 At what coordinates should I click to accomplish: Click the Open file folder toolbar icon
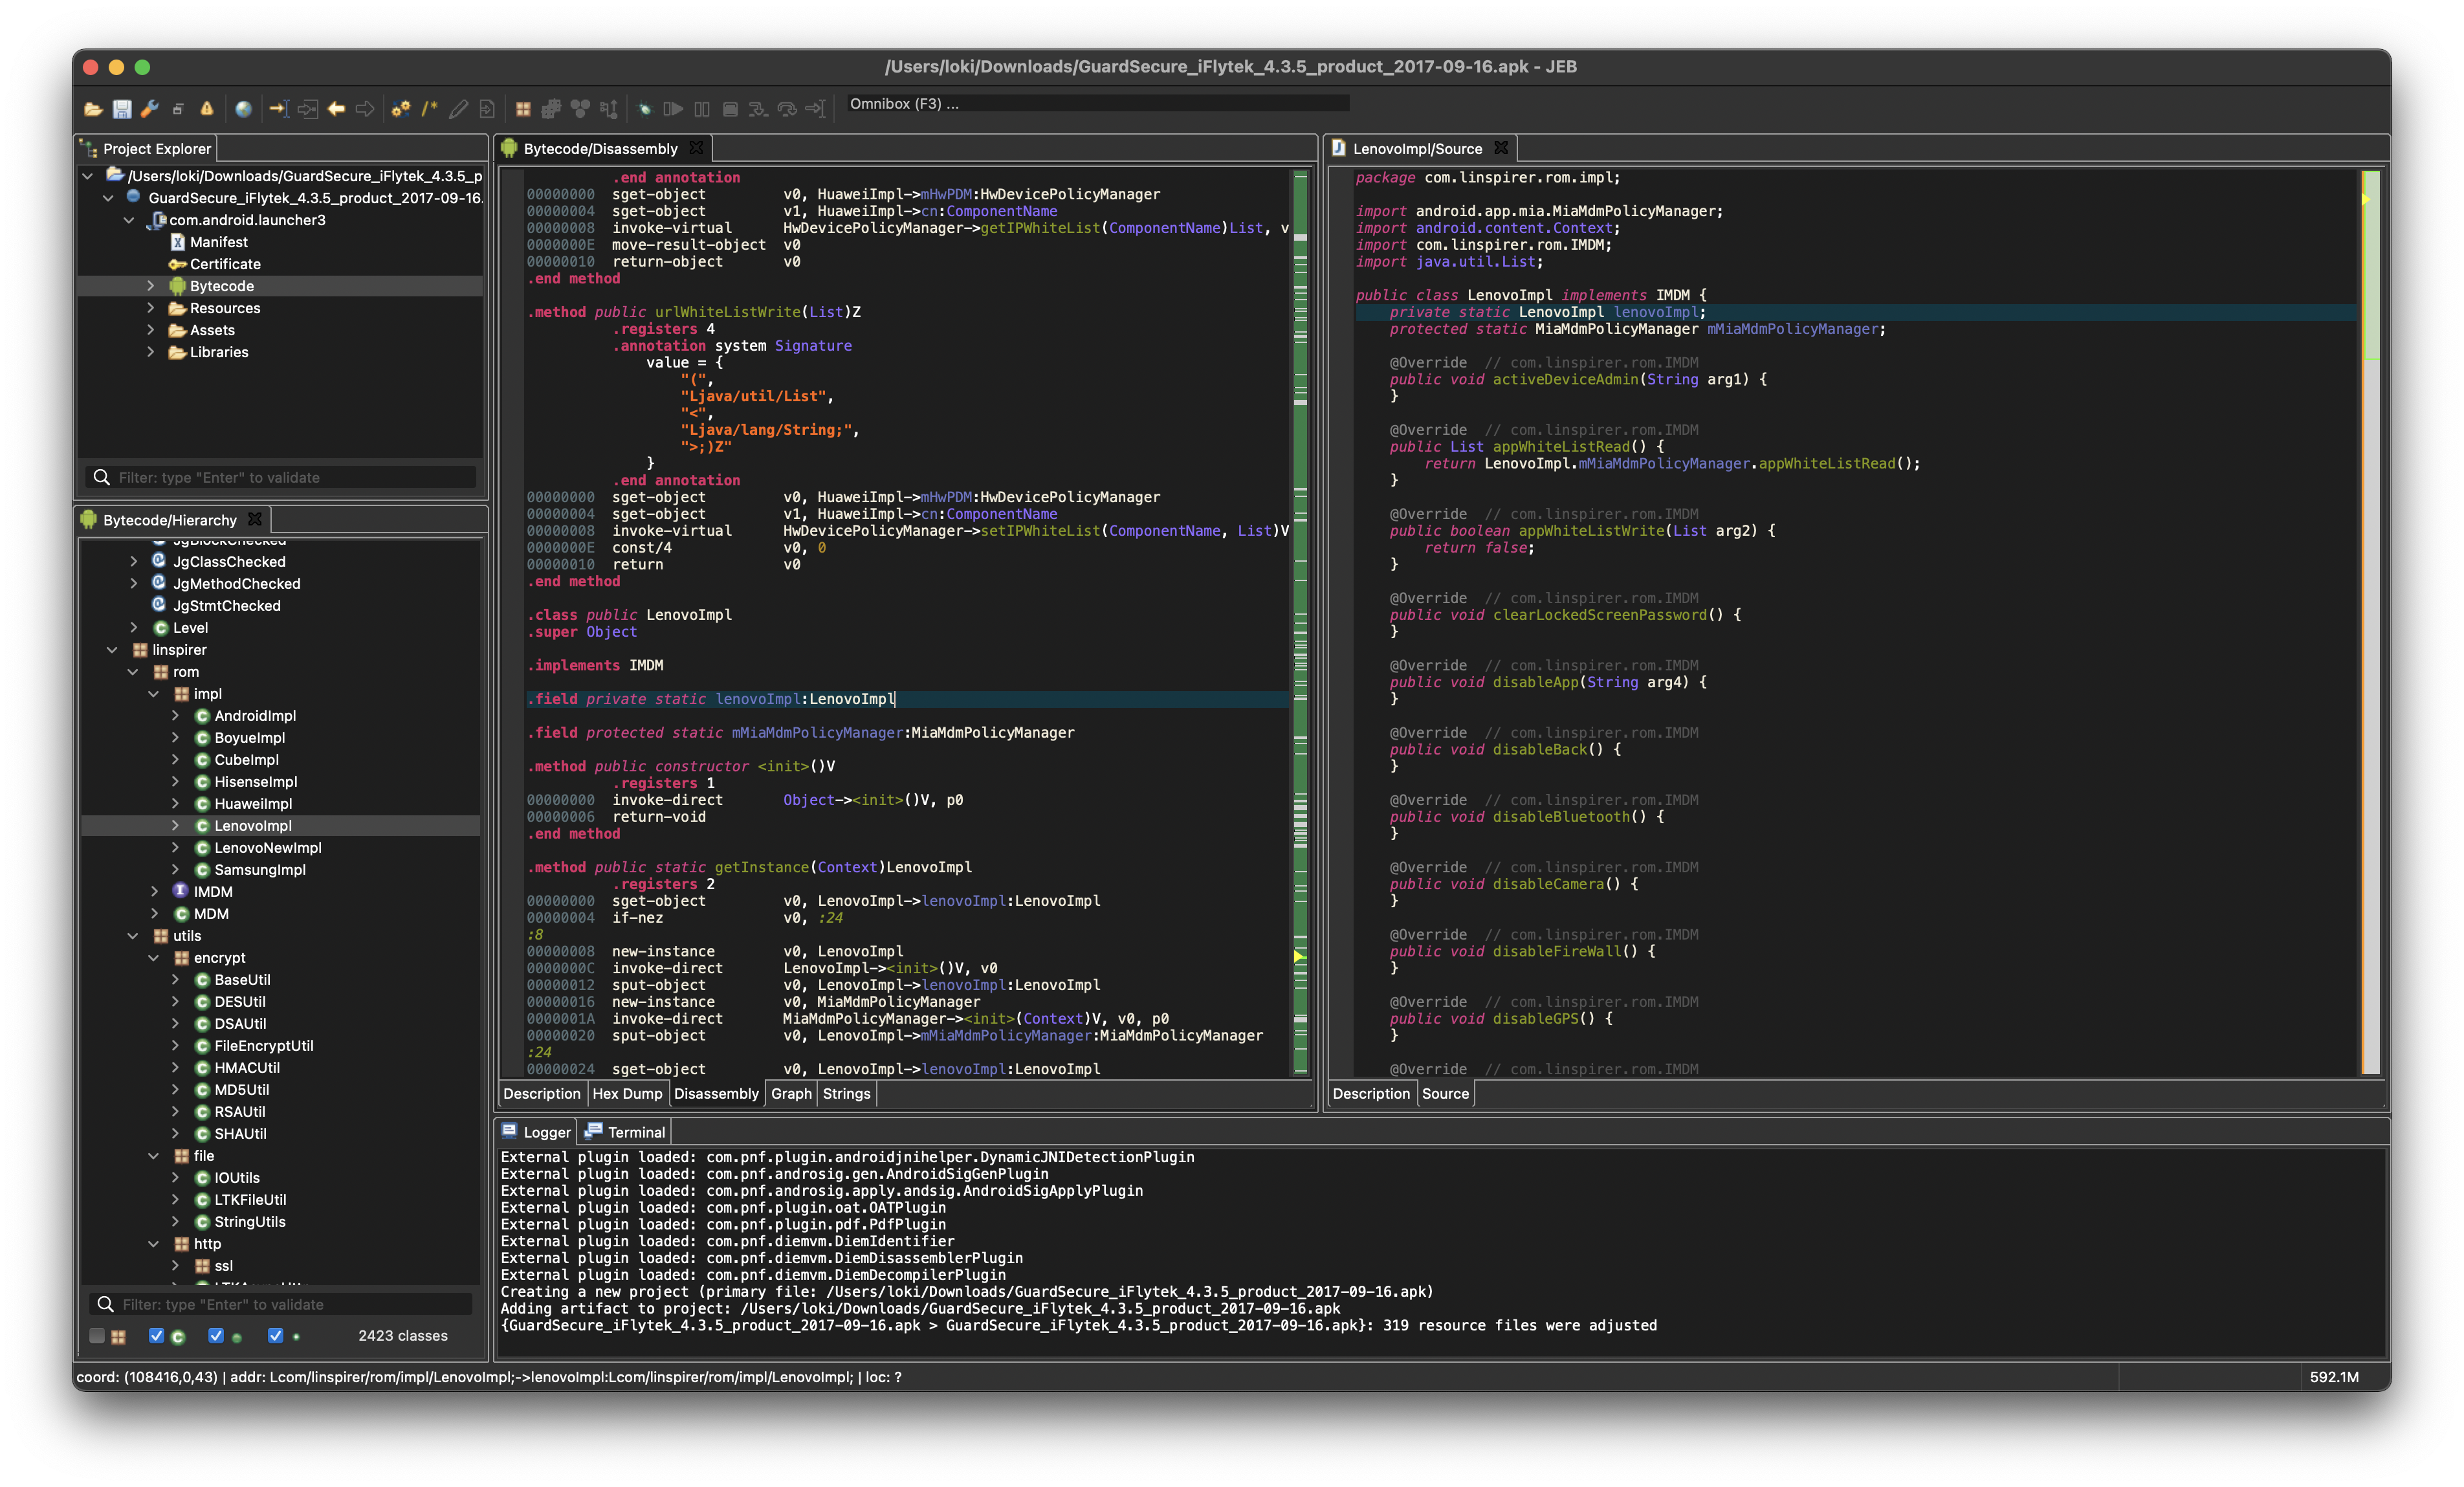pos(93,109)
